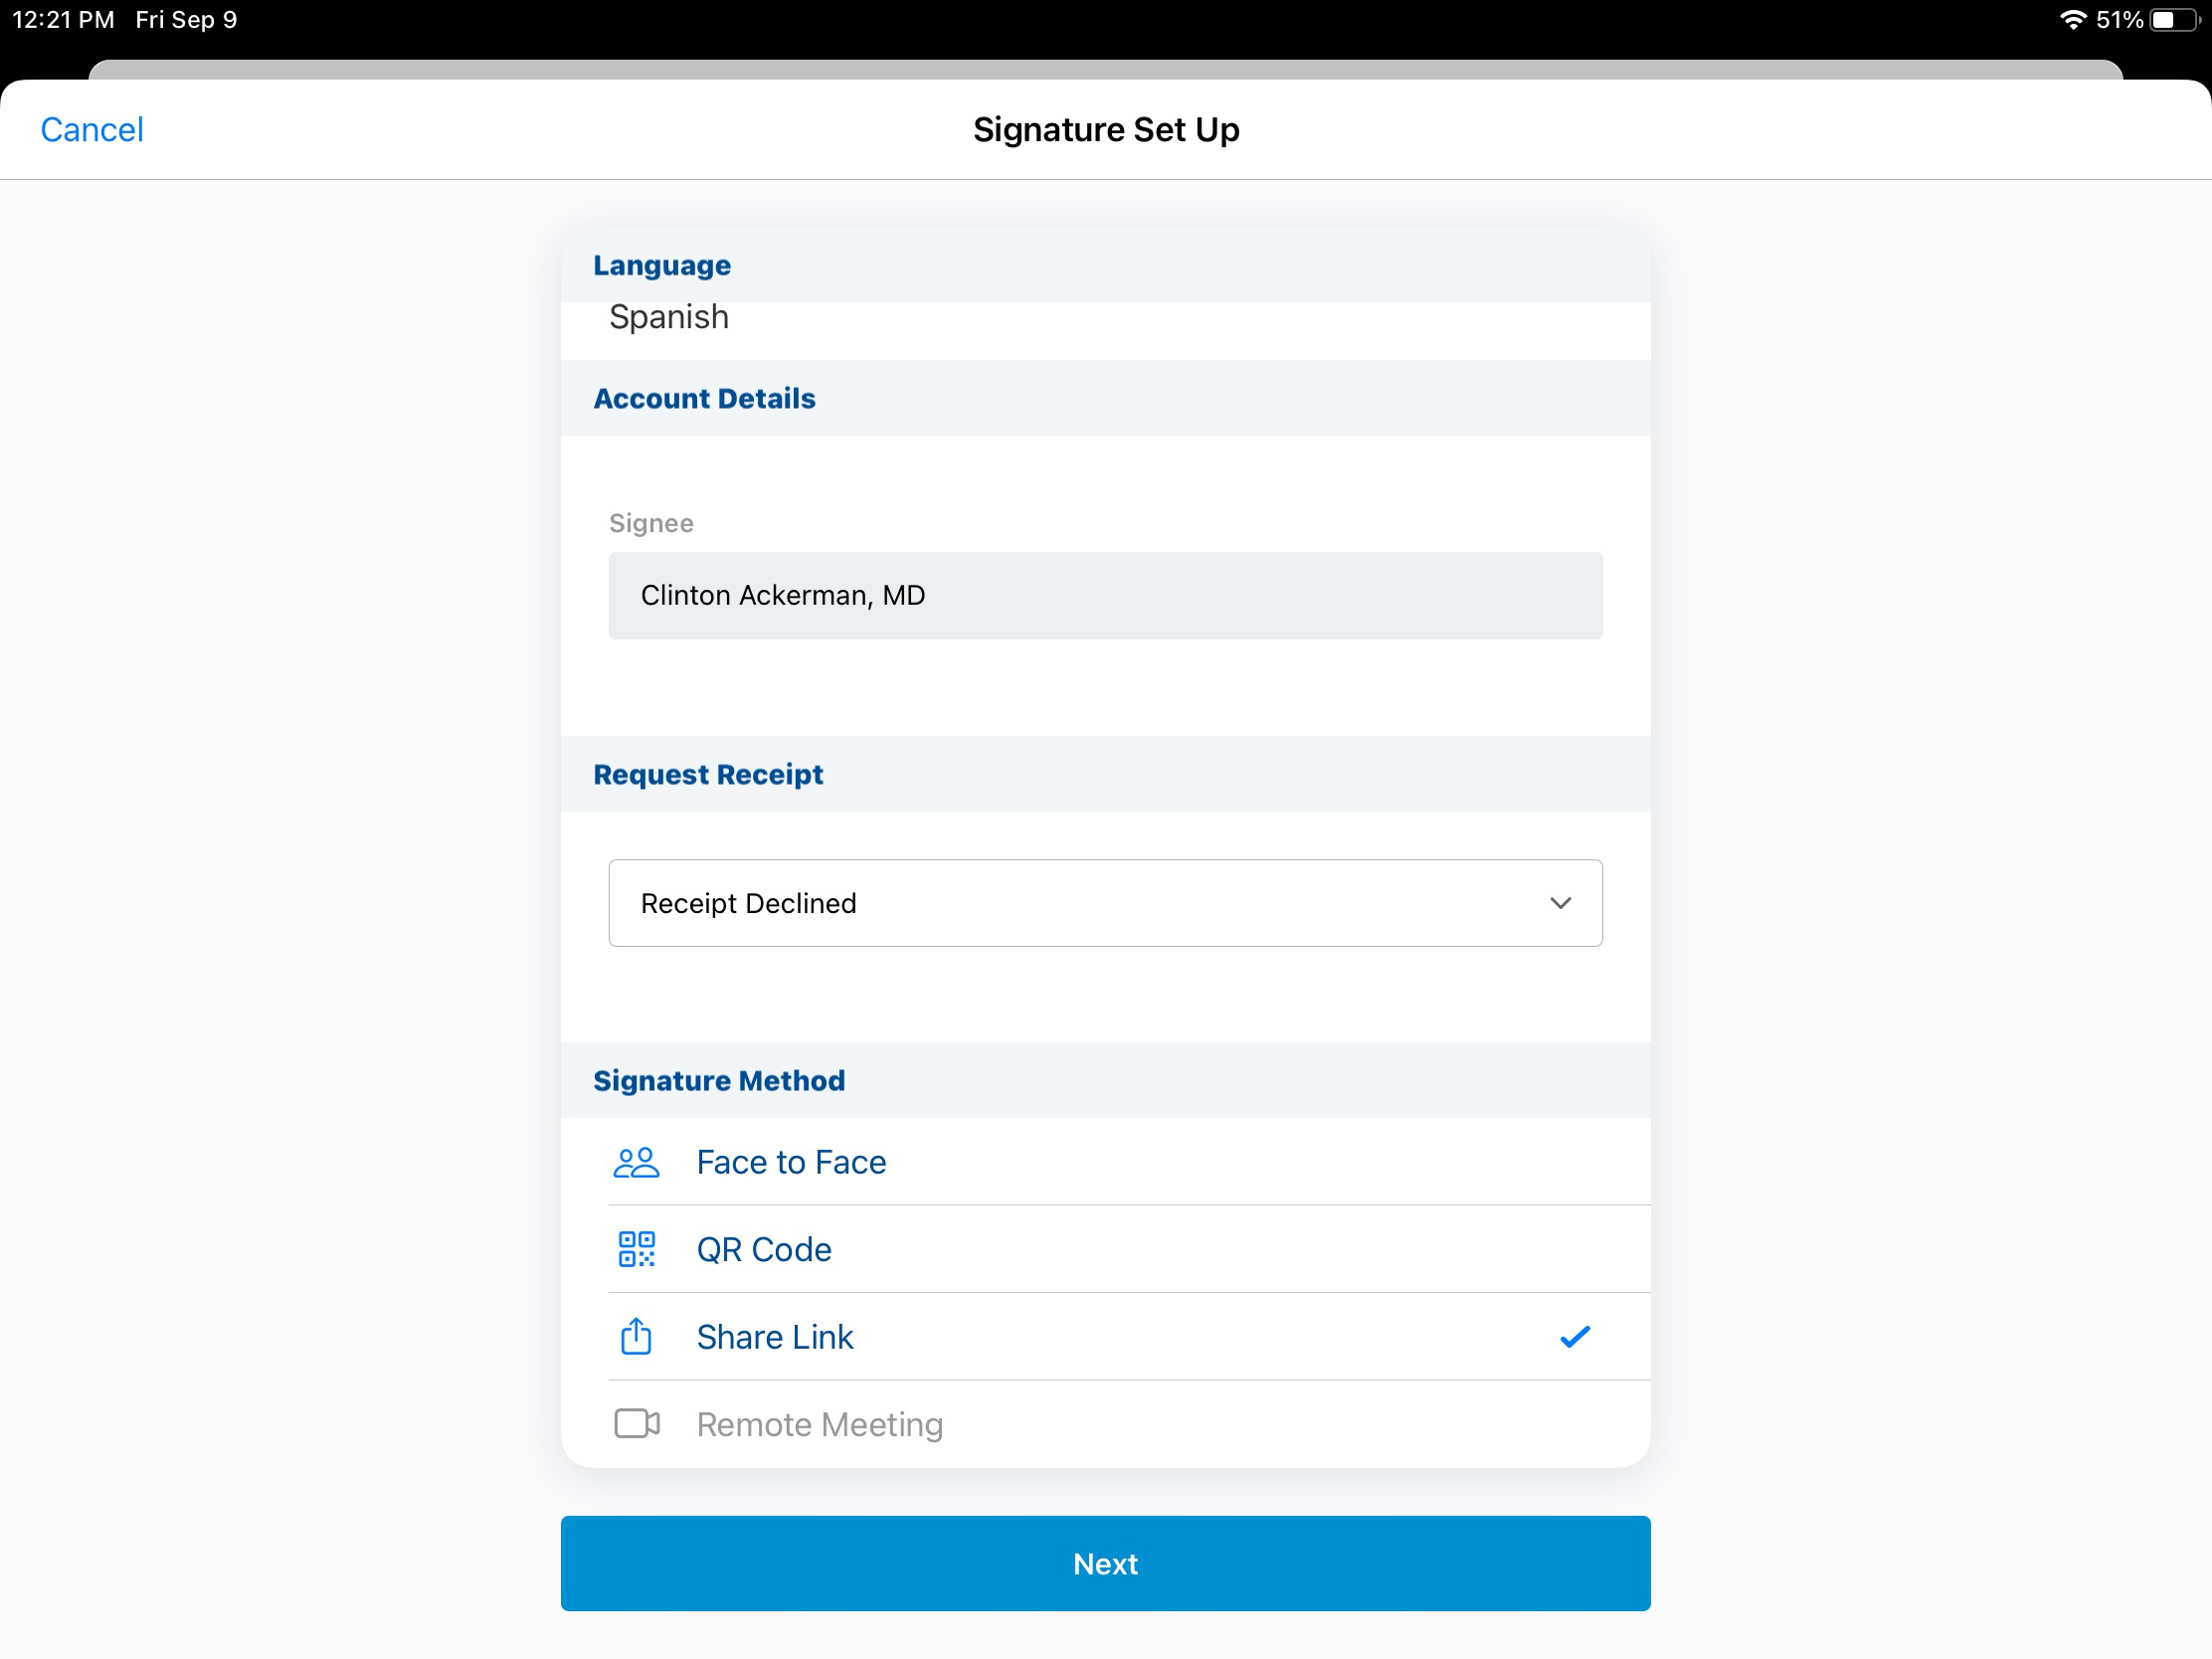Click the Face to Face people icon
The image size is (2212, 1659).
pyautogui.click(x=636, y=1162)
